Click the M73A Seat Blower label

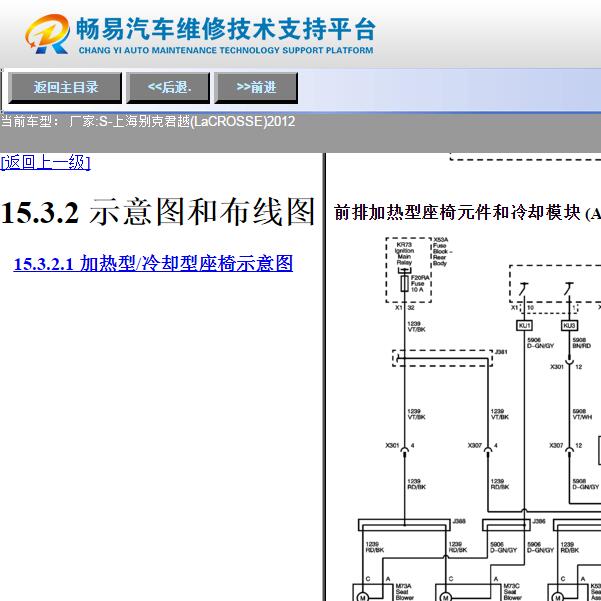coord(404,592)
